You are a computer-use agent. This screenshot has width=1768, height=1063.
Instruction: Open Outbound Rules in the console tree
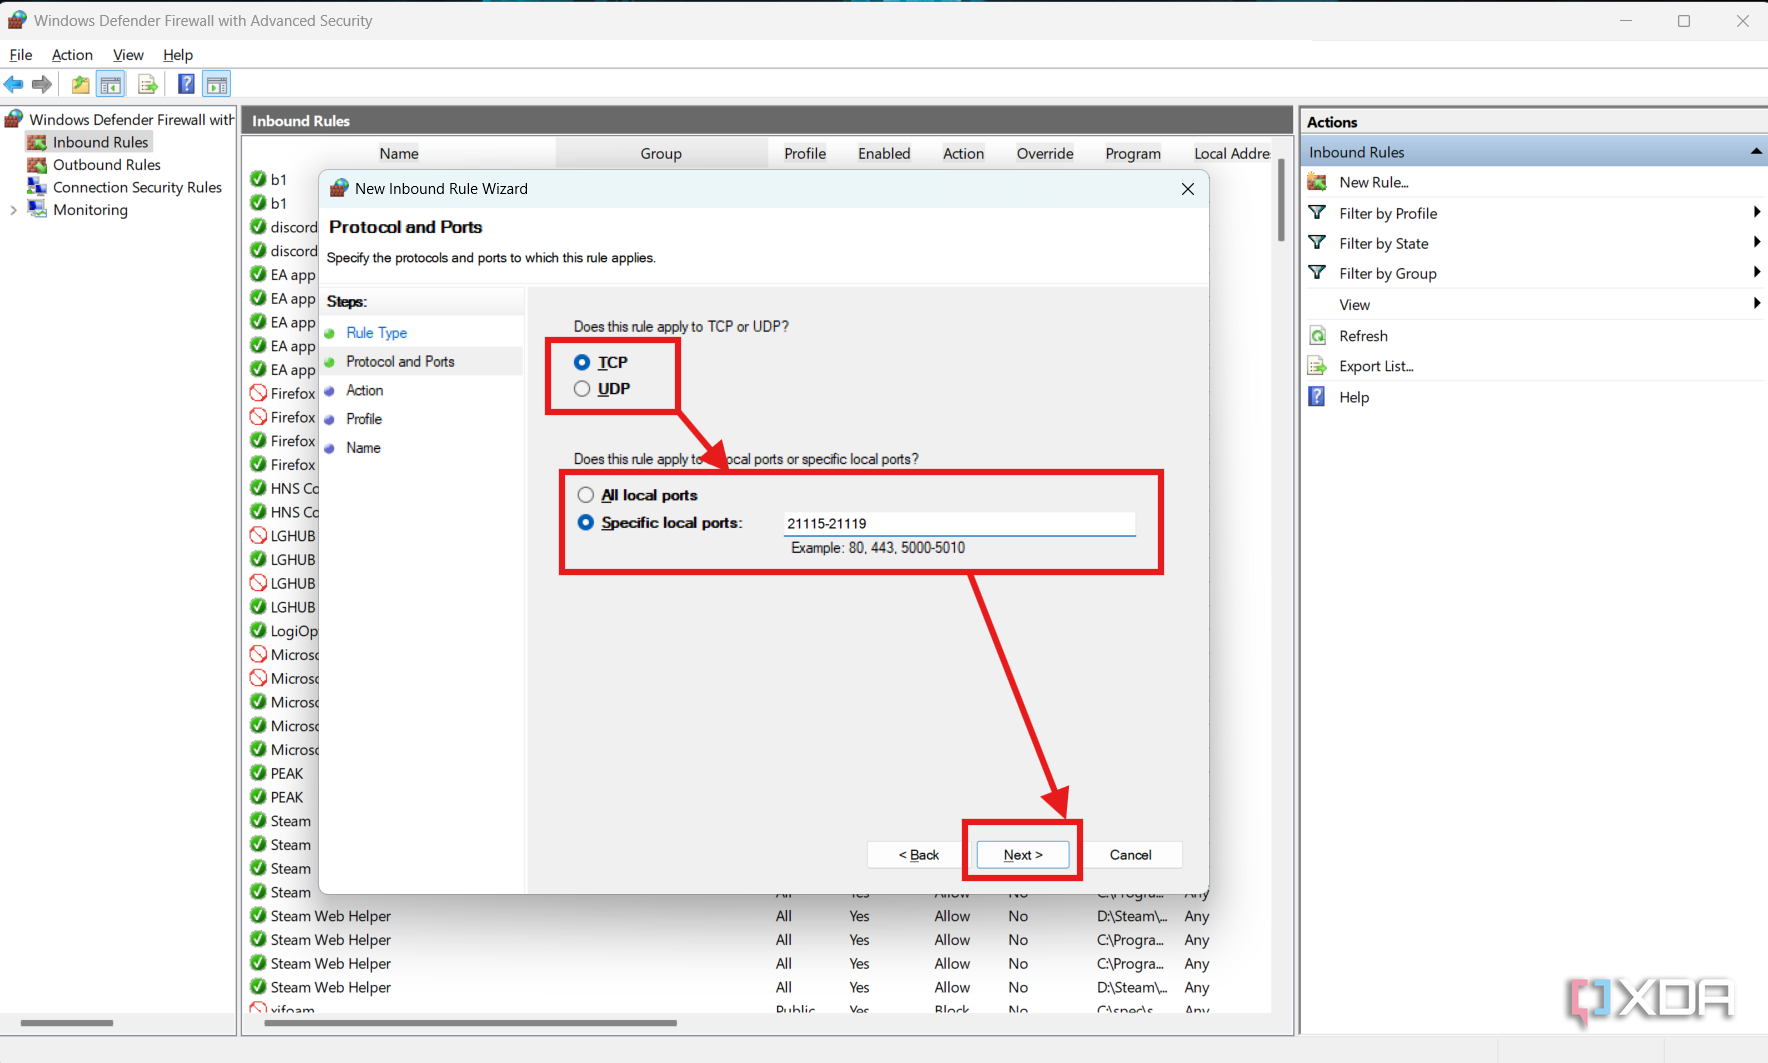click(106, 165)
